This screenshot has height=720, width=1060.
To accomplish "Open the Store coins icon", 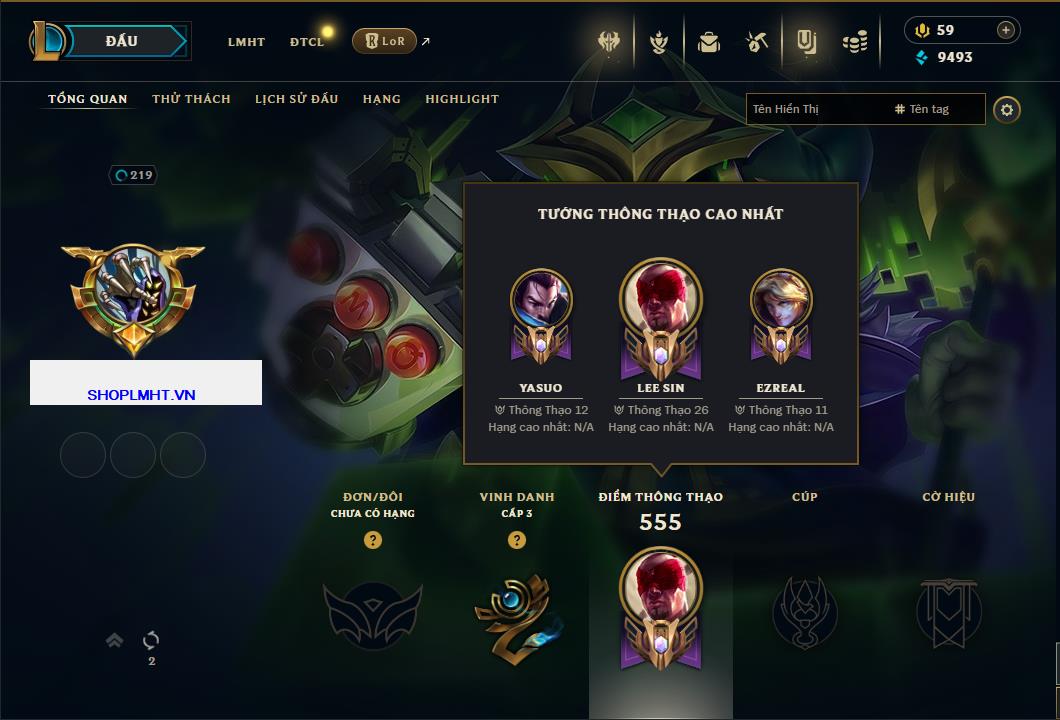I will click(x=855, y=43).
